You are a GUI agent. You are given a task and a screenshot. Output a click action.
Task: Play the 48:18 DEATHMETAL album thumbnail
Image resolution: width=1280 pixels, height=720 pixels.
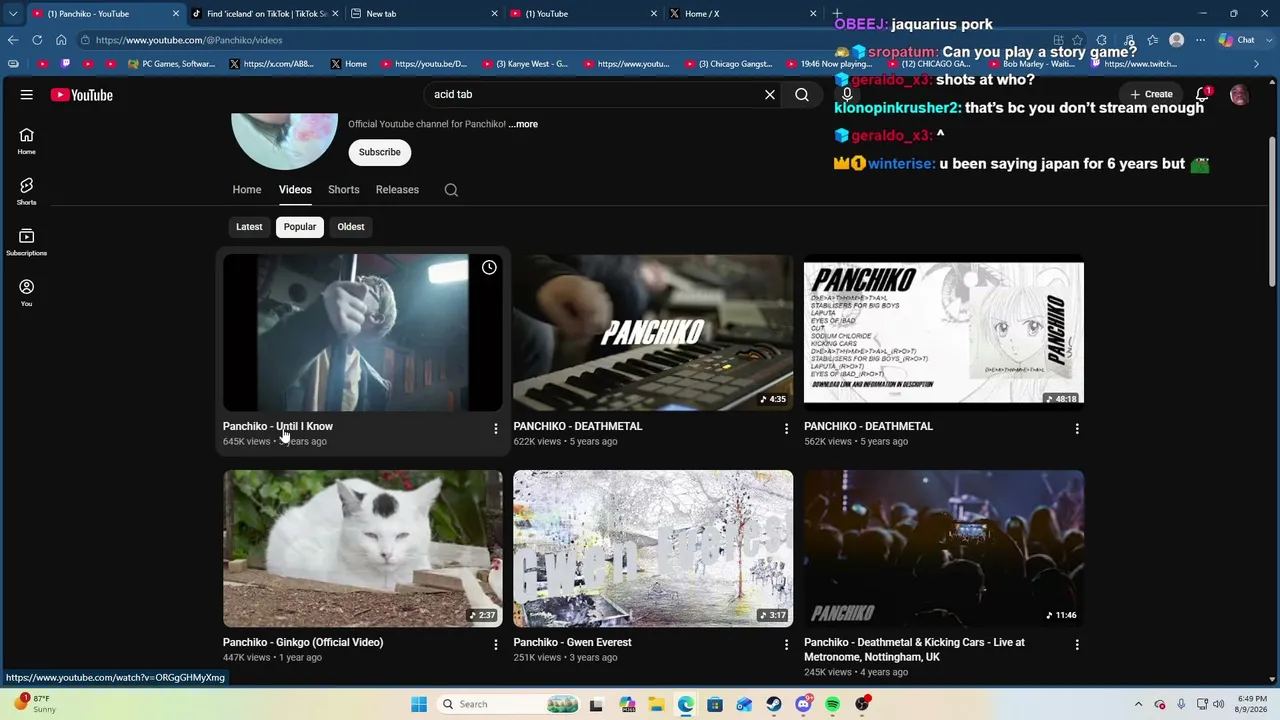pos(944,332)
